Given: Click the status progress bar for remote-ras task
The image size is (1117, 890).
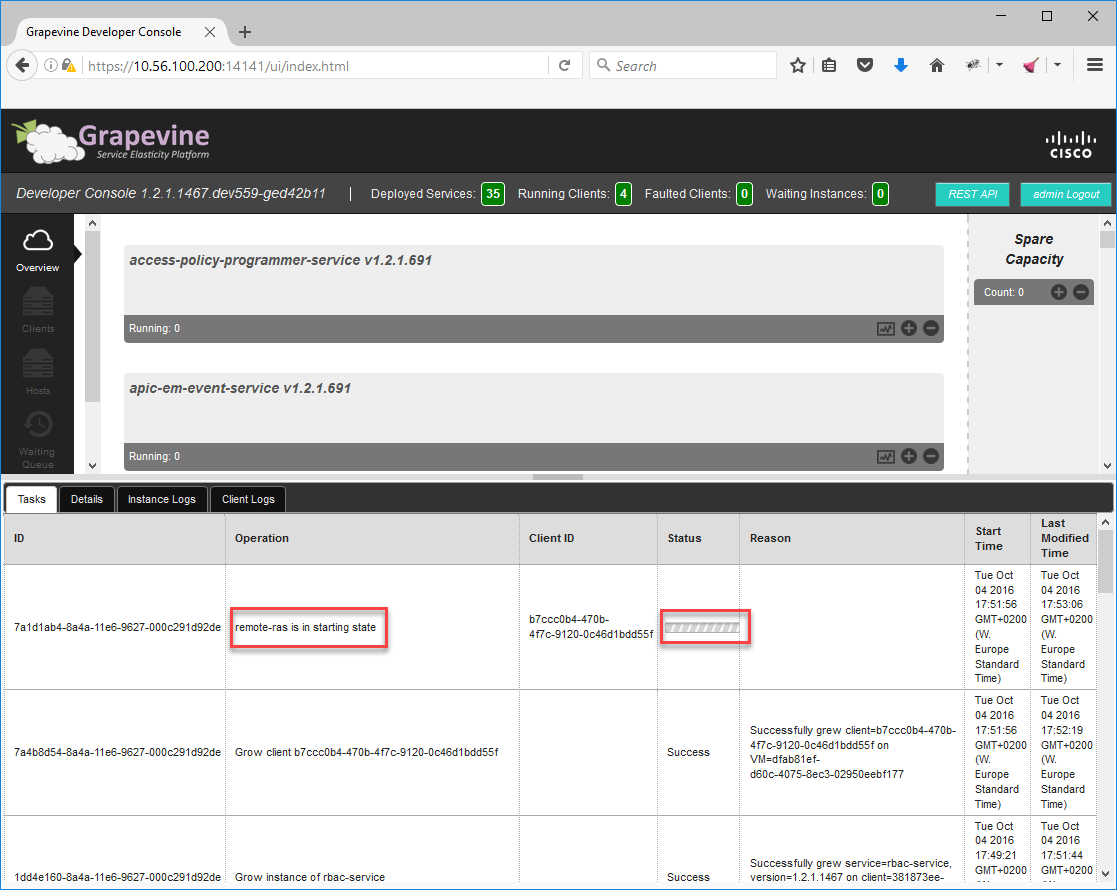Looking at the screenshot, I should point(702,628).
